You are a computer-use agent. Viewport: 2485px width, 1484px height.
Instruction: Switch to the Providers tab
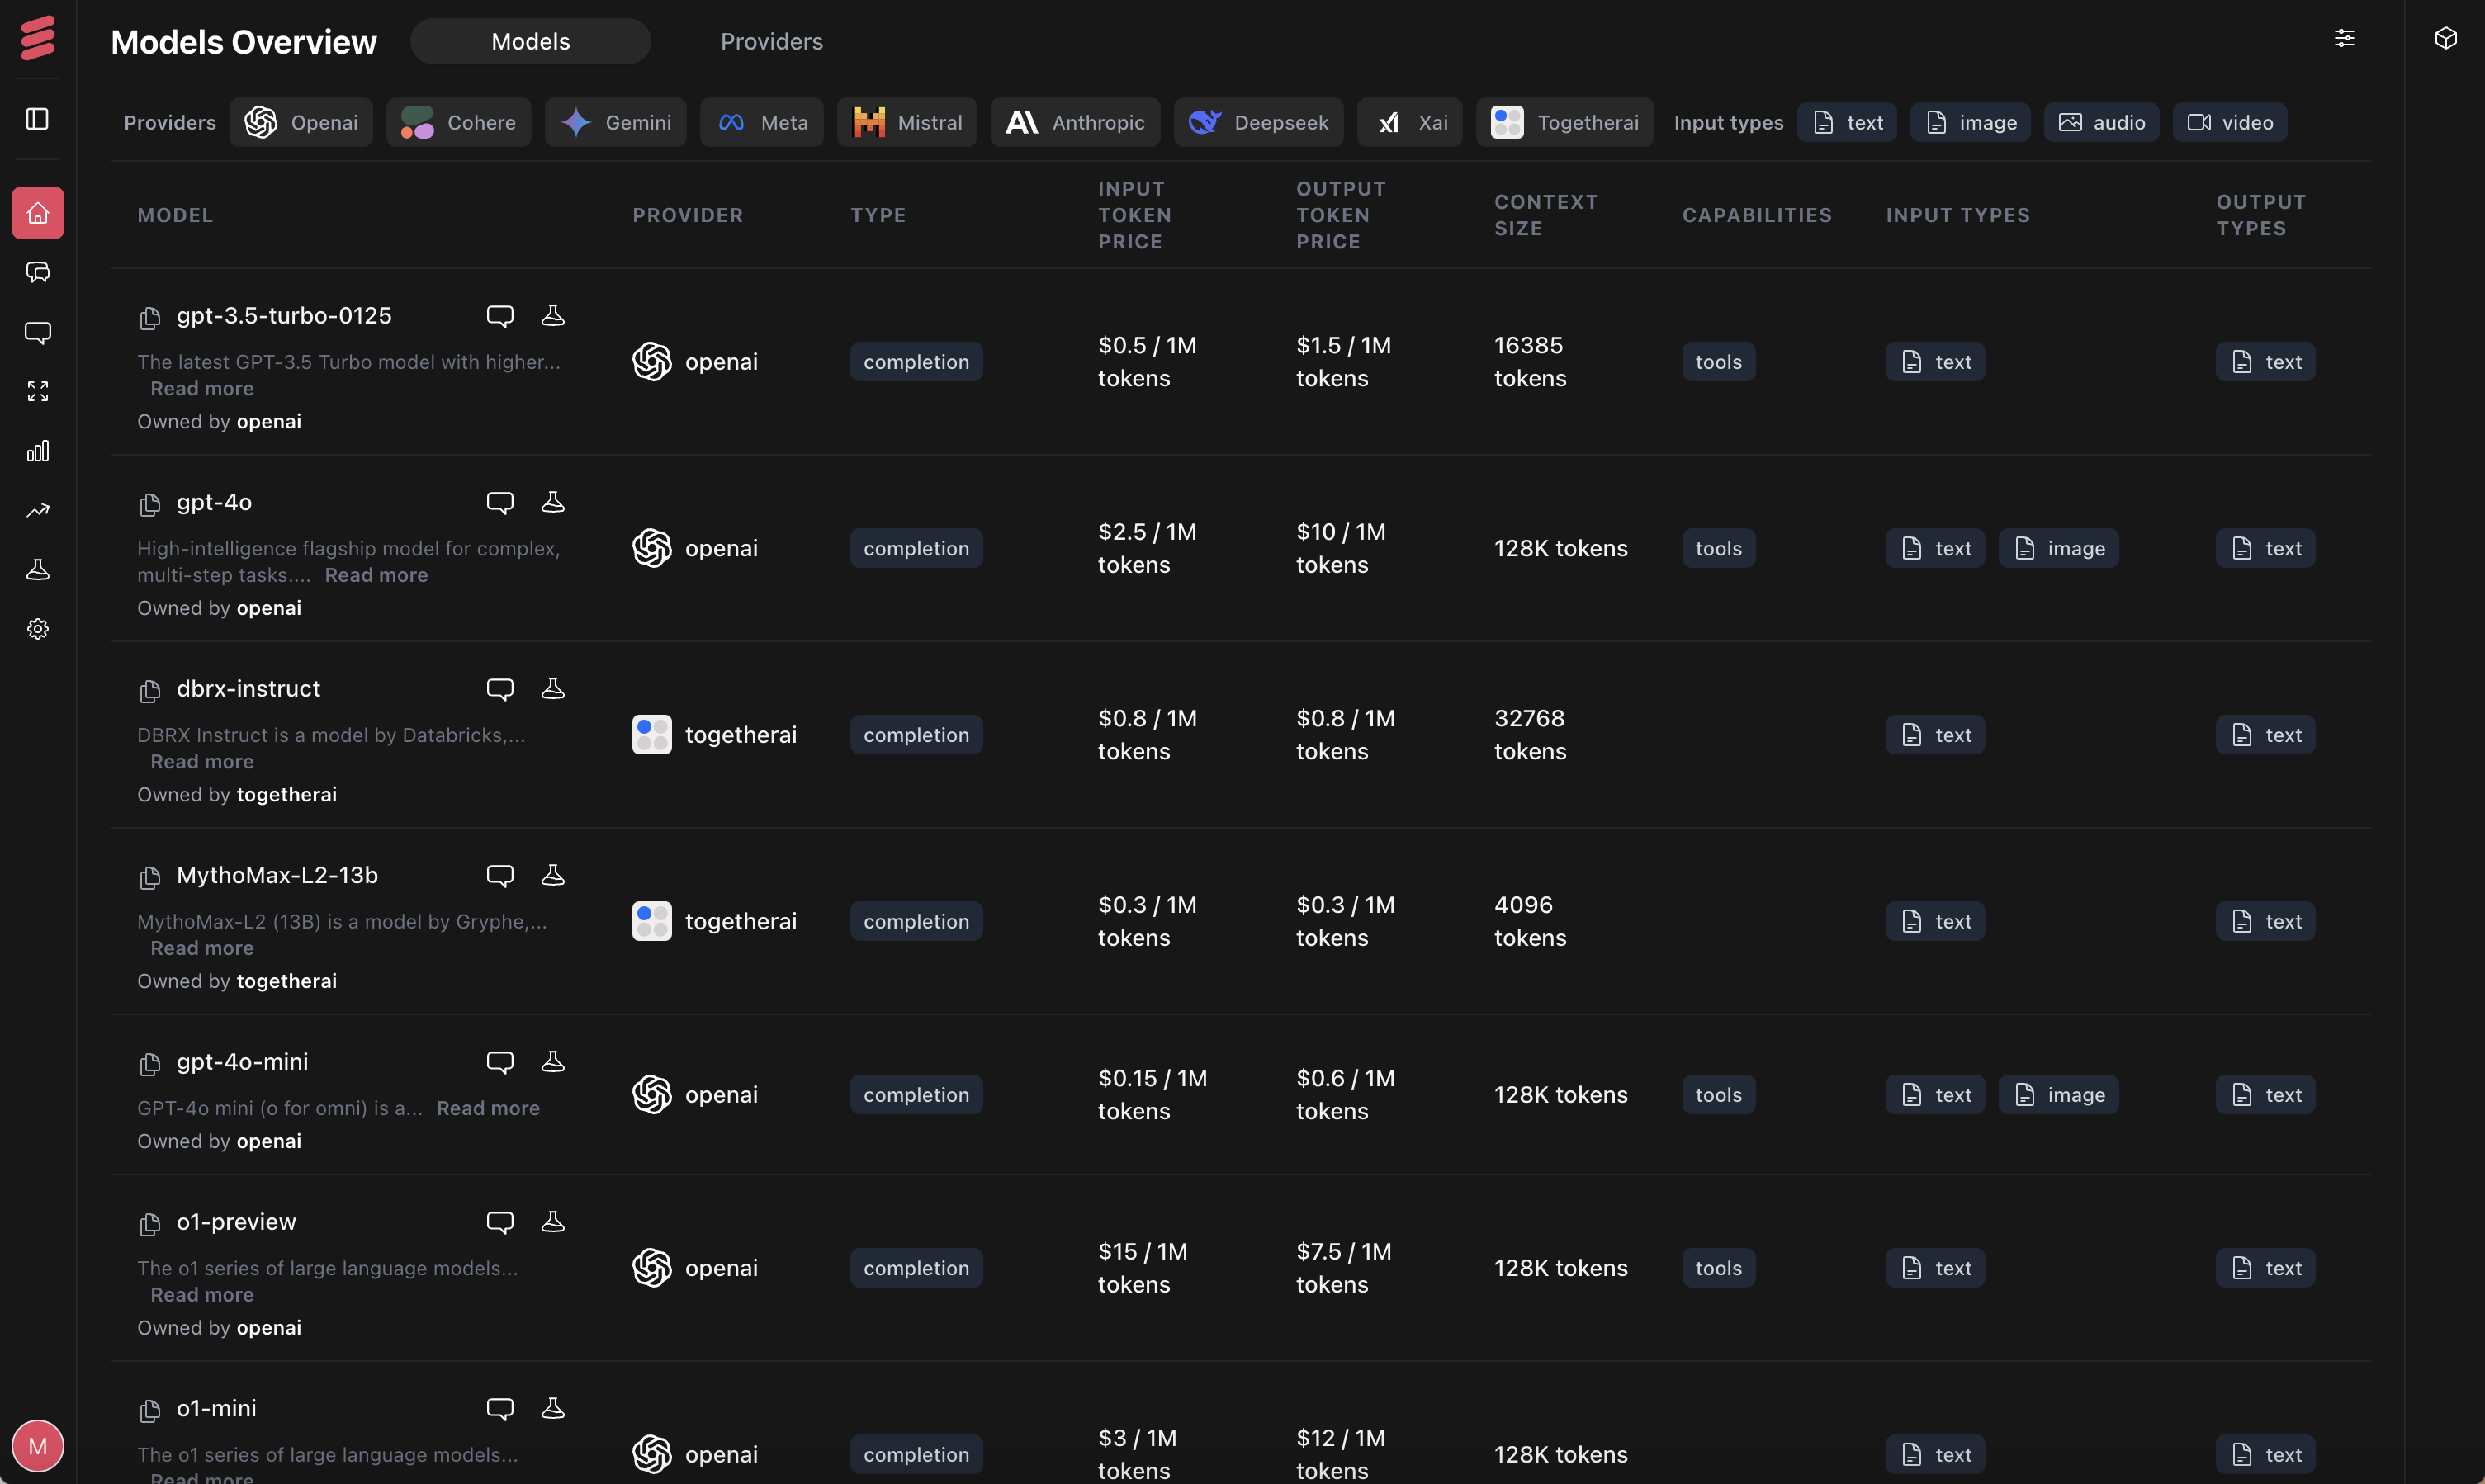pyautogui.click(x=772, y=41)
